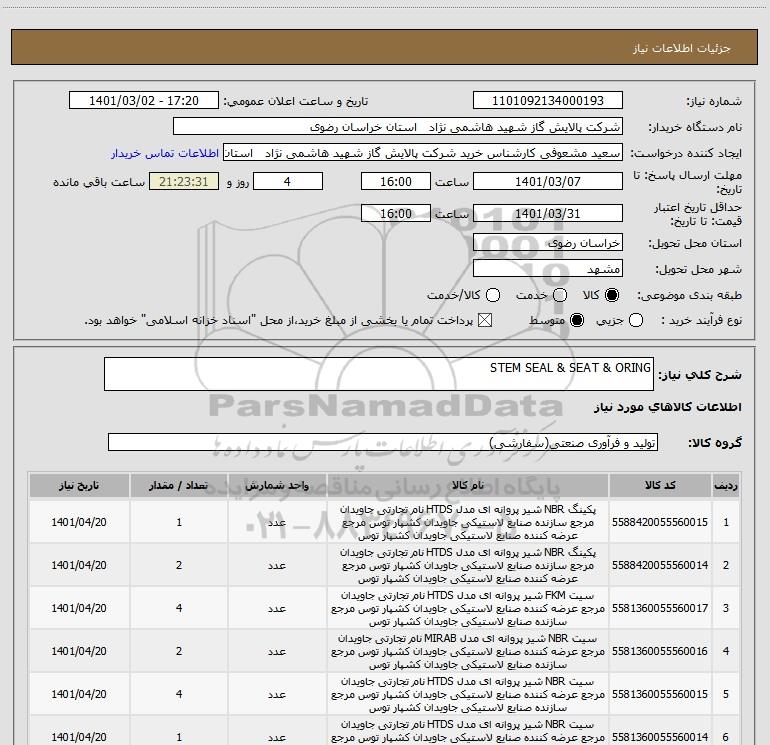770x745 pixels.
Task: Click the price validity date 1401/03/31 field
Action: (x=547, y=214)
